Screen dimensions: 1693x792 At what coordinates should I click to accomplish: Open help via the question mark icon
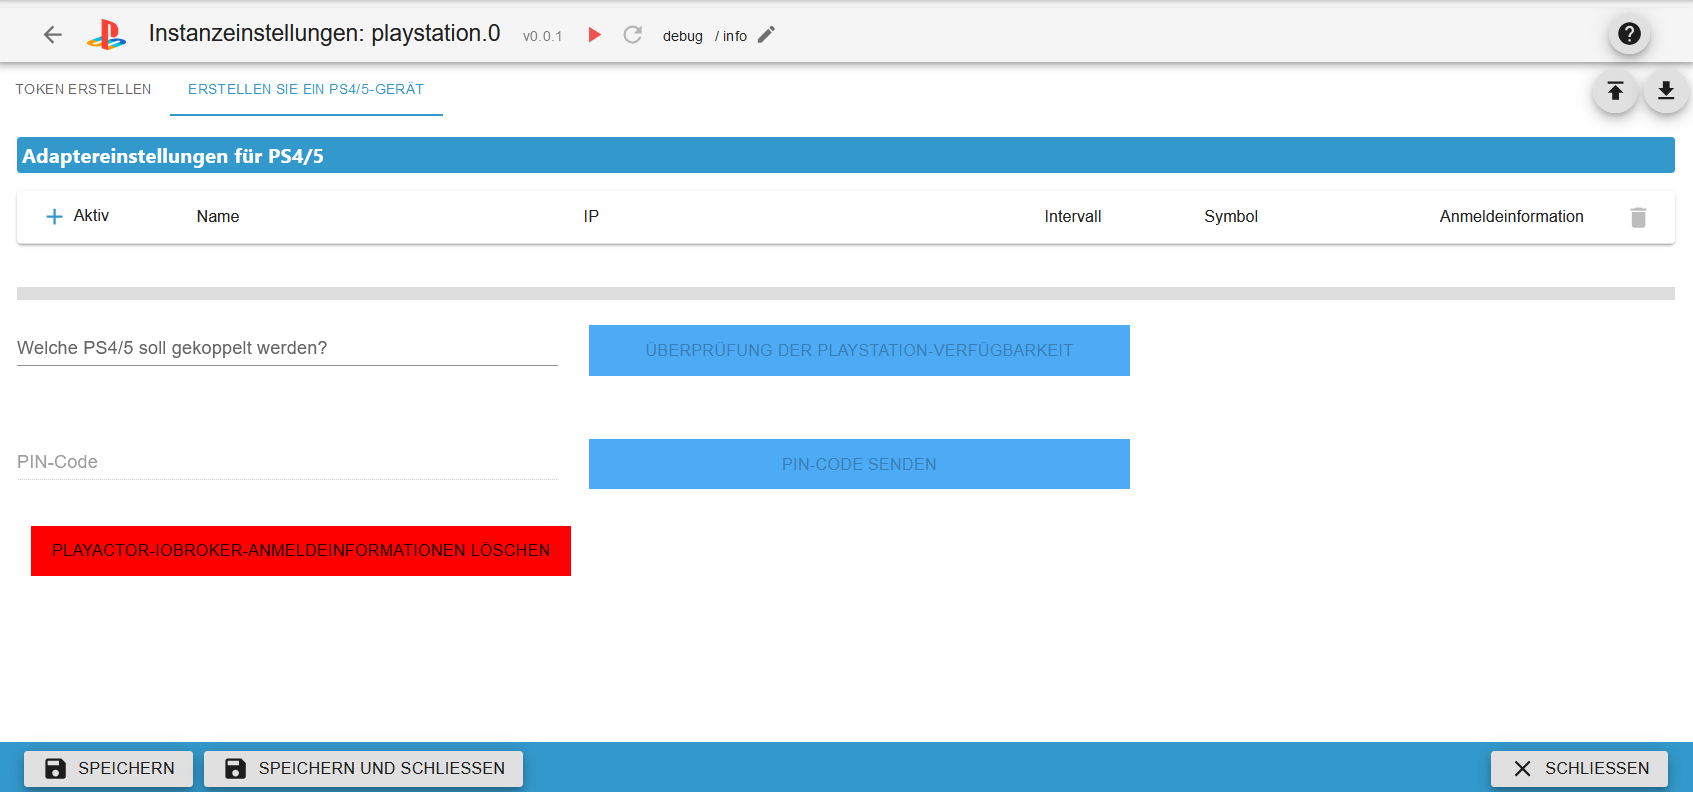[1629, 34]
